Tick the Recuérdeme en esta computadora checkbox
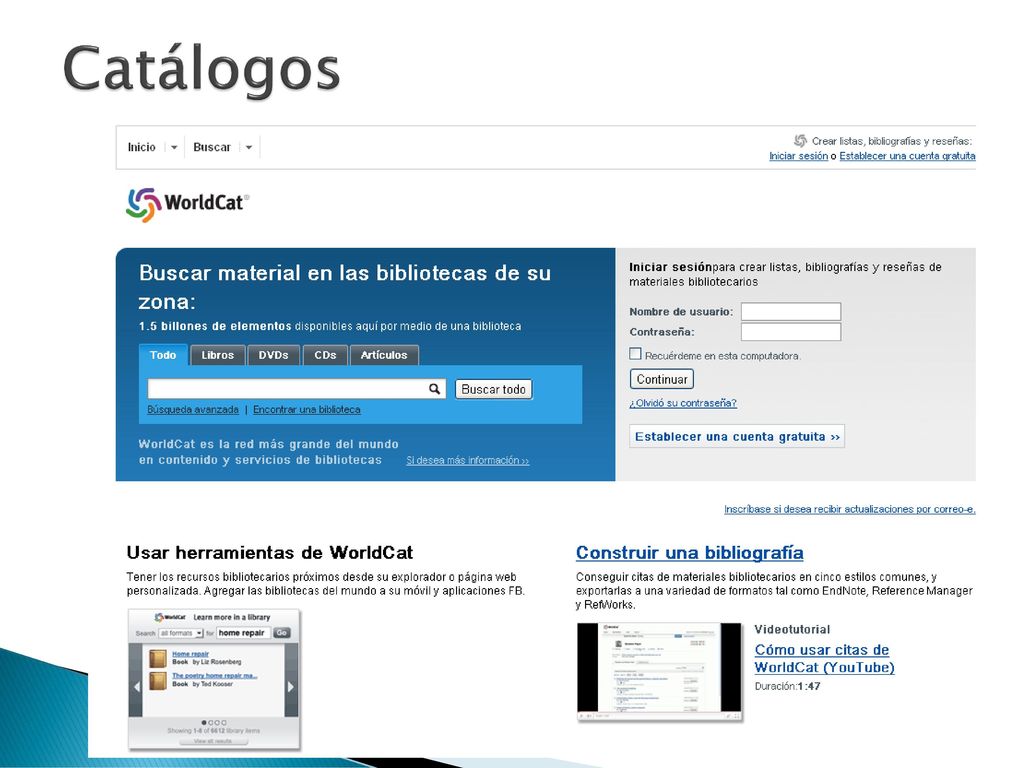1024x768 pixels. point(635,354)
